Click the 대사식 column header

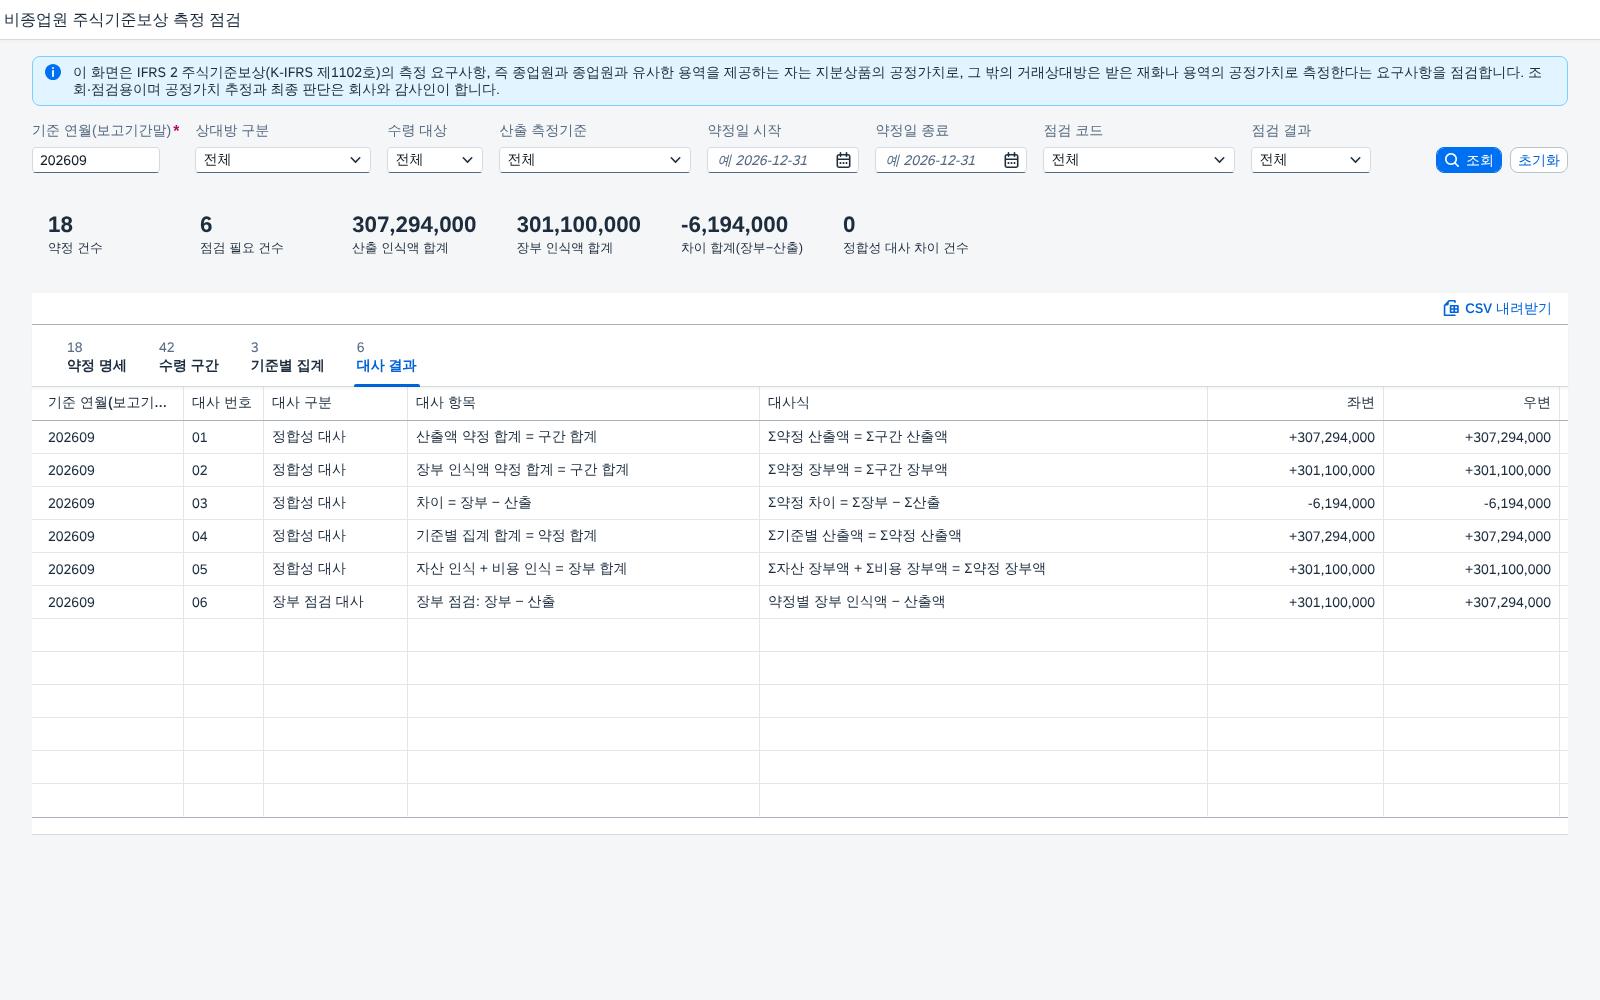click(983, 403)
